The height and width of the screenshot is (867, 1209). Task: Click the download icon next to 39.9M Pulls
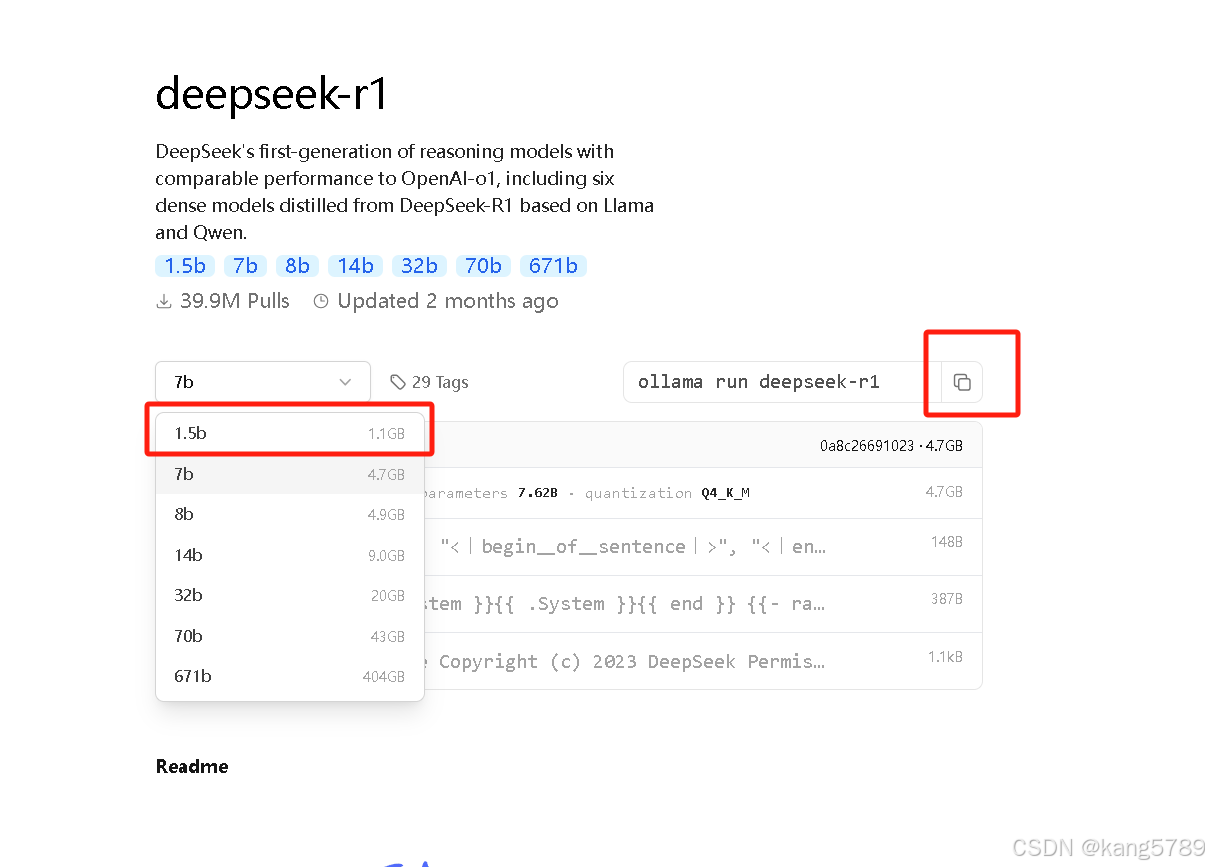click(164, 301)
